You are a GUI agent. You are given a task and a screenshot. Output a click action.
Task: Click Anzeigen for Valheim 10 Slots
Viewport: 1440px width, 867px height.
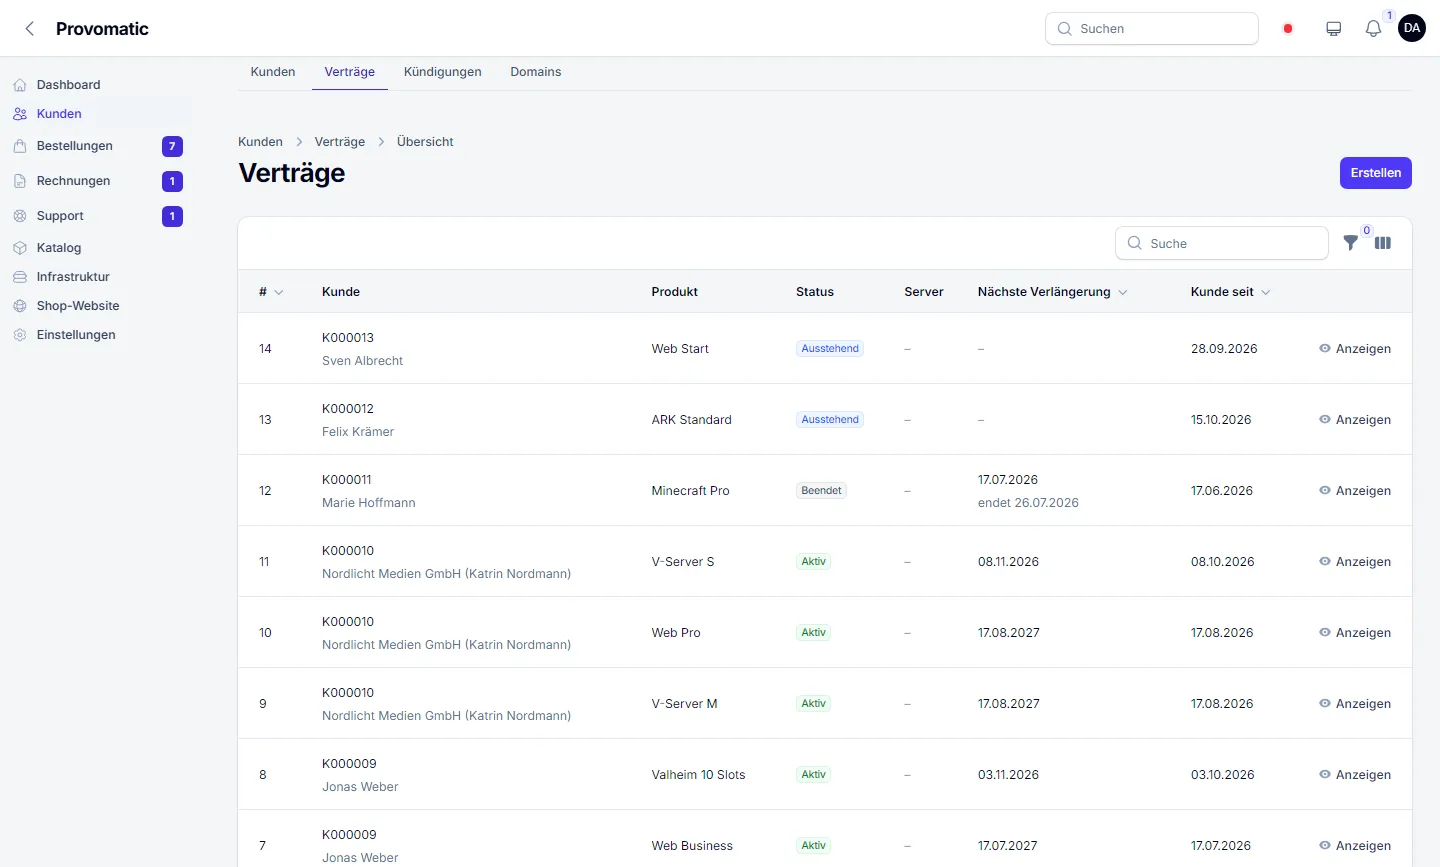[x=1355, y=775]
